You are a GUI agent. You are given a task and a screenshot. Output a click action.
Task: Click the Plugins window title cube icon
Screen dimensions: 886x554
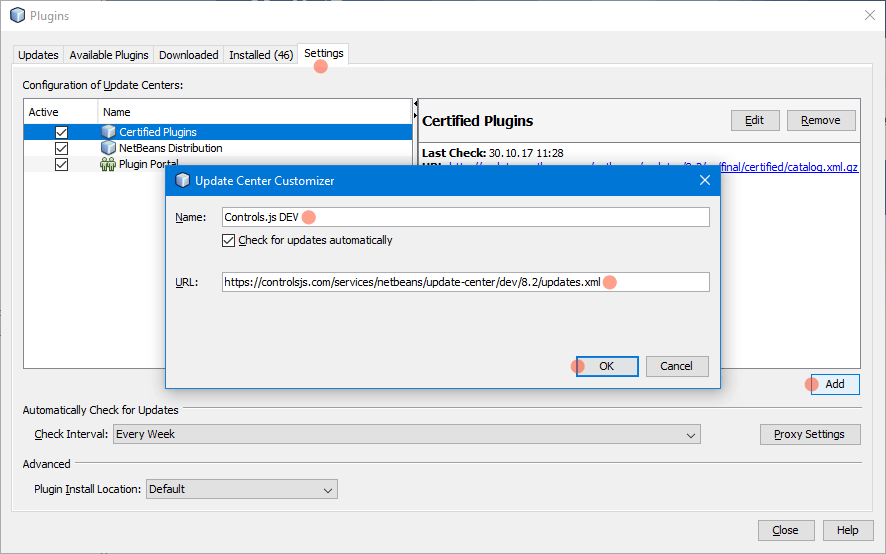(18, 16)
